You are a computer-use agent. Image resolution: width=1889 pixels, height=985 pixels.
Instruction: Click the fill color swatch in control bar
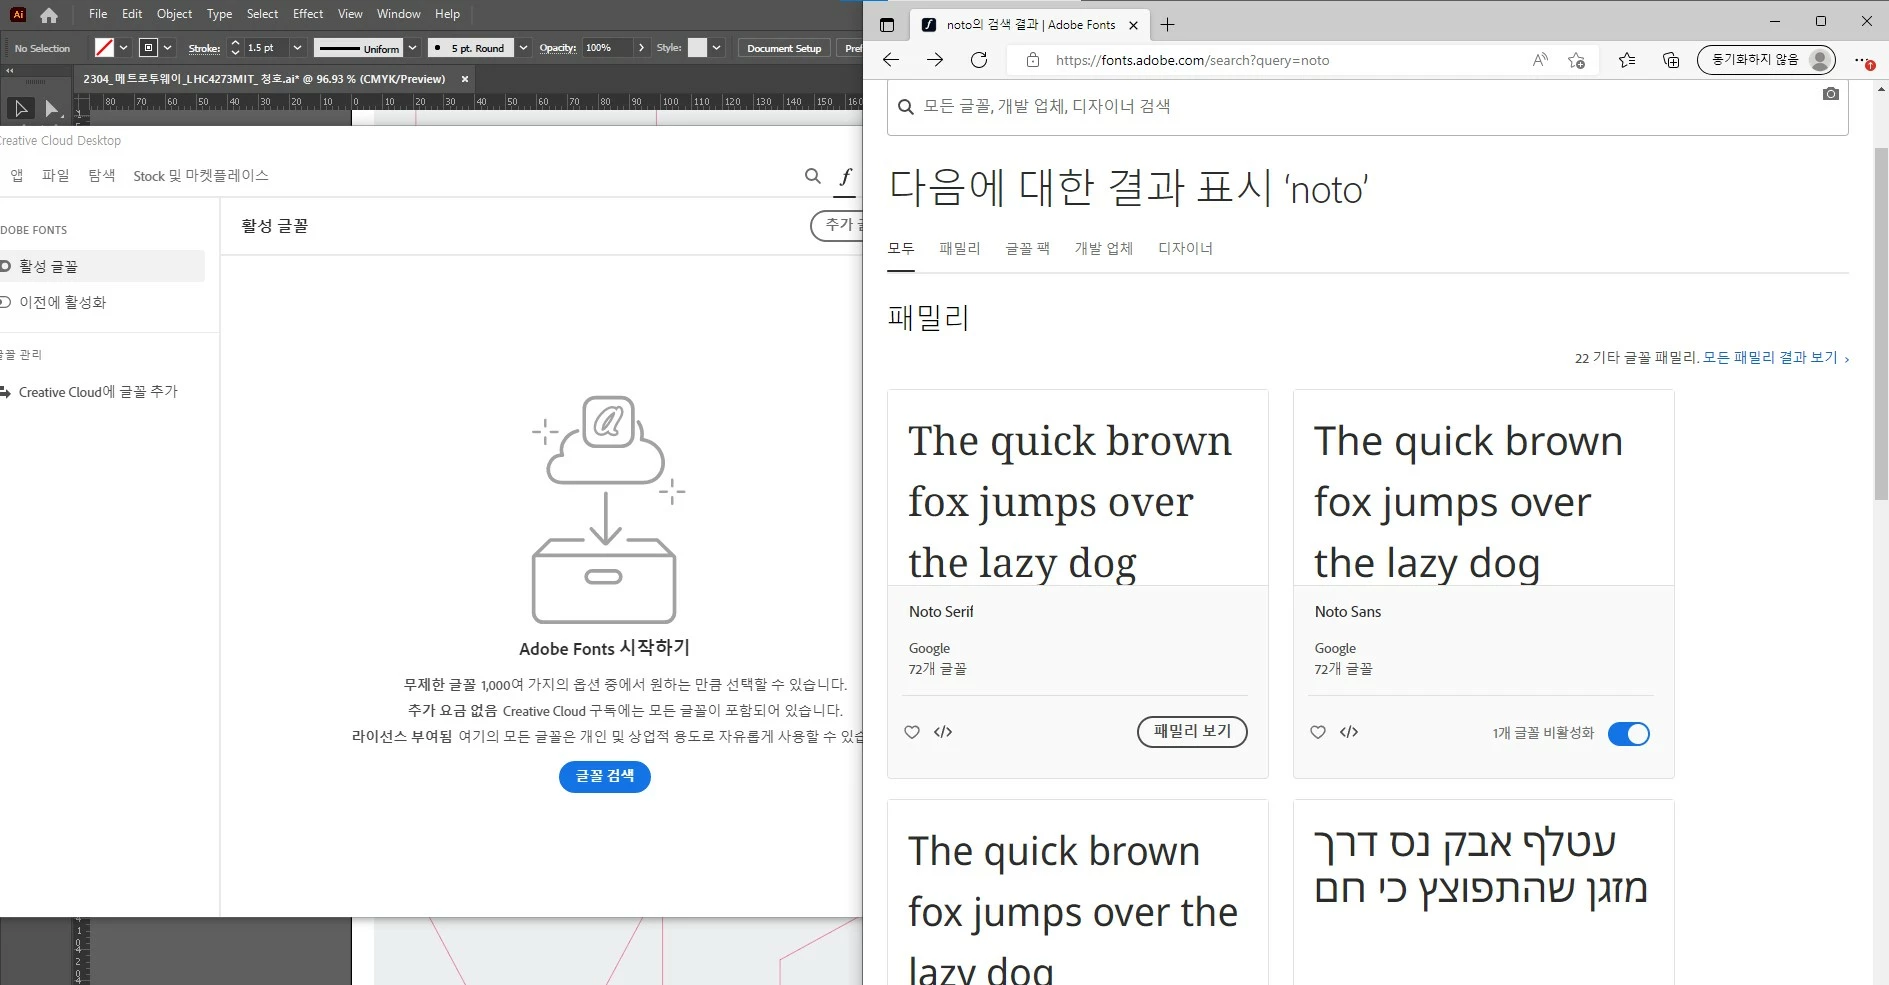click(104, 48)
